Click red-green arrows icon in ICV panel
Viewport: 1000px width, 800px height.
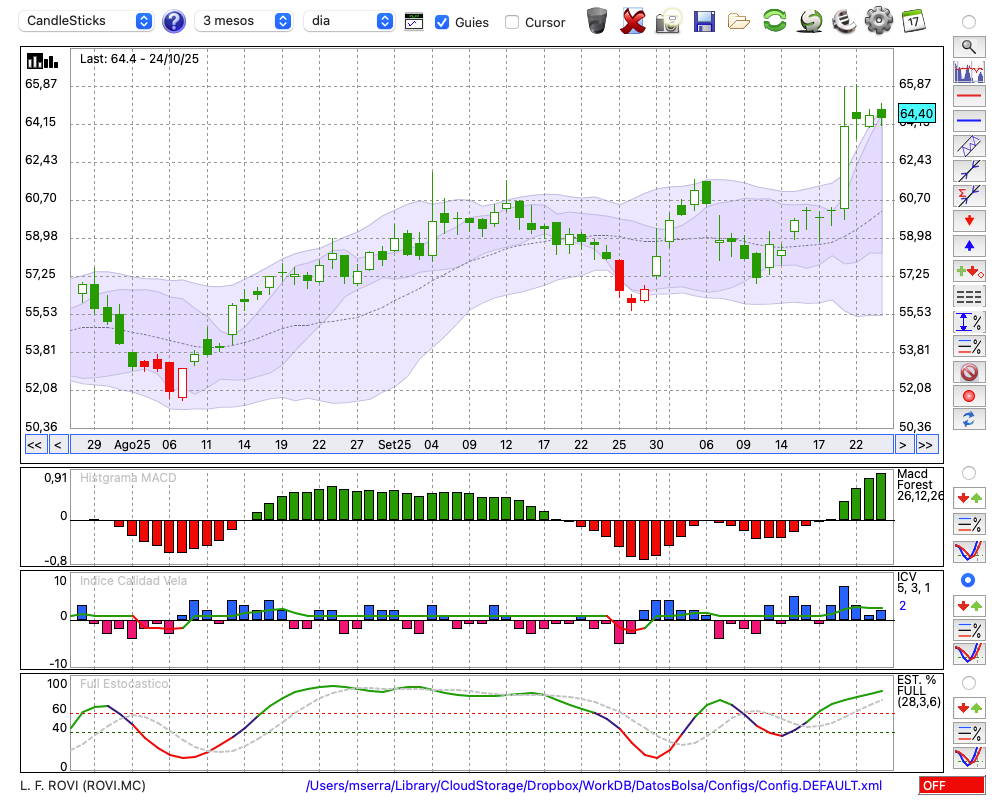(969, 606)
